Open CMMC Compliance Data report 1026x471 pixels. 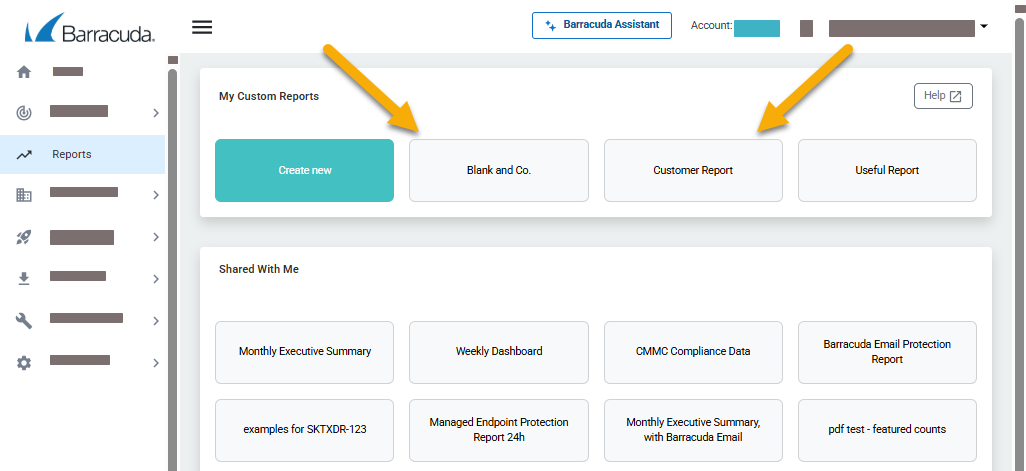693,352
